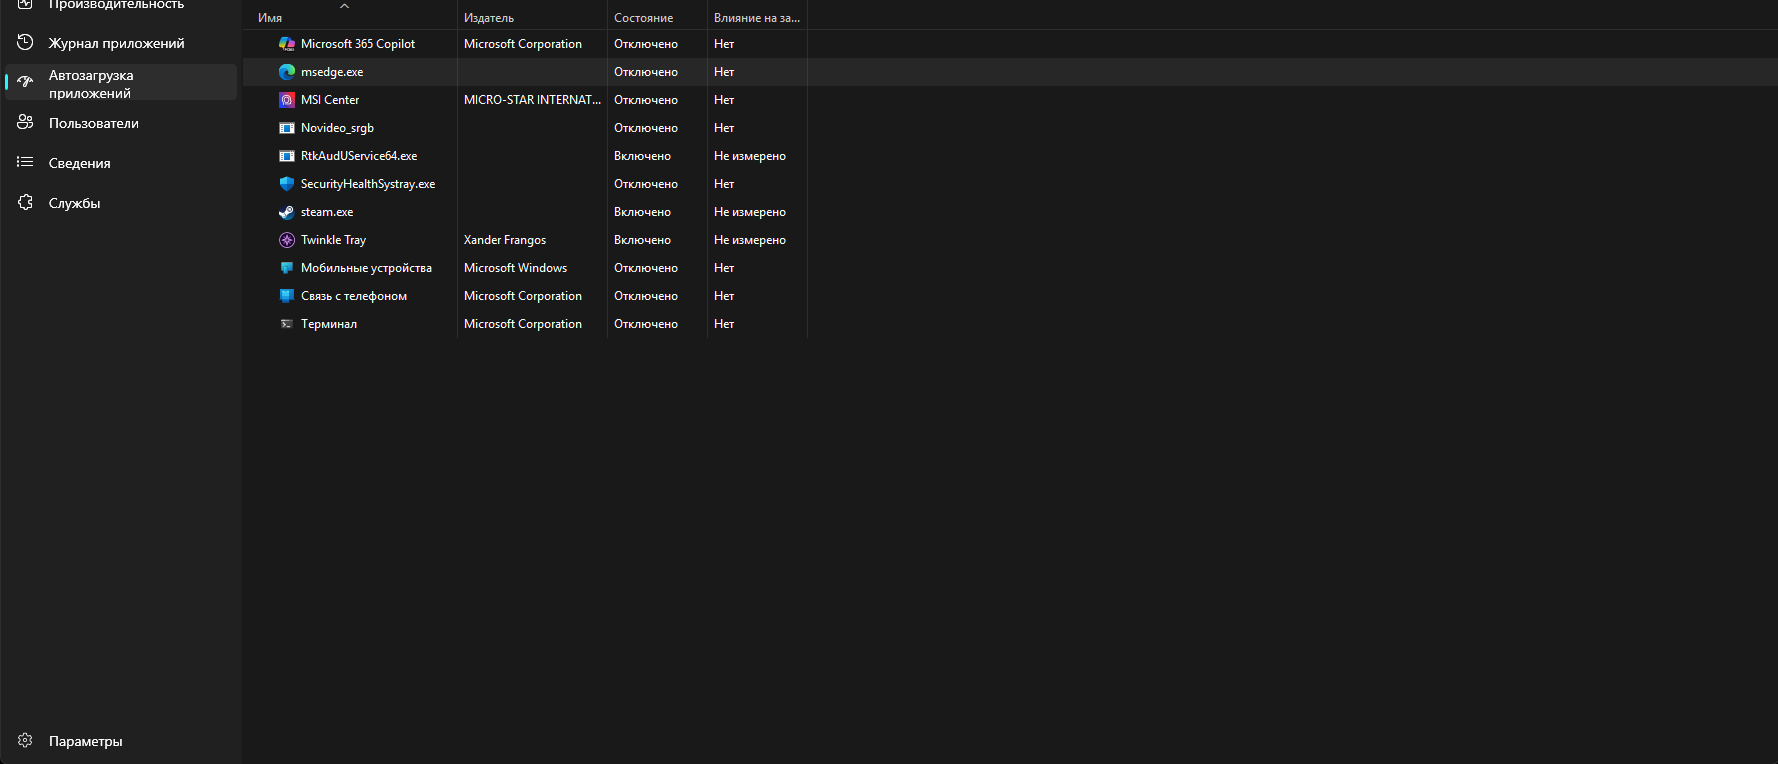Sort the list by Имя column
The height and width of the screenshot is (764, 1778).
point(270,18)
